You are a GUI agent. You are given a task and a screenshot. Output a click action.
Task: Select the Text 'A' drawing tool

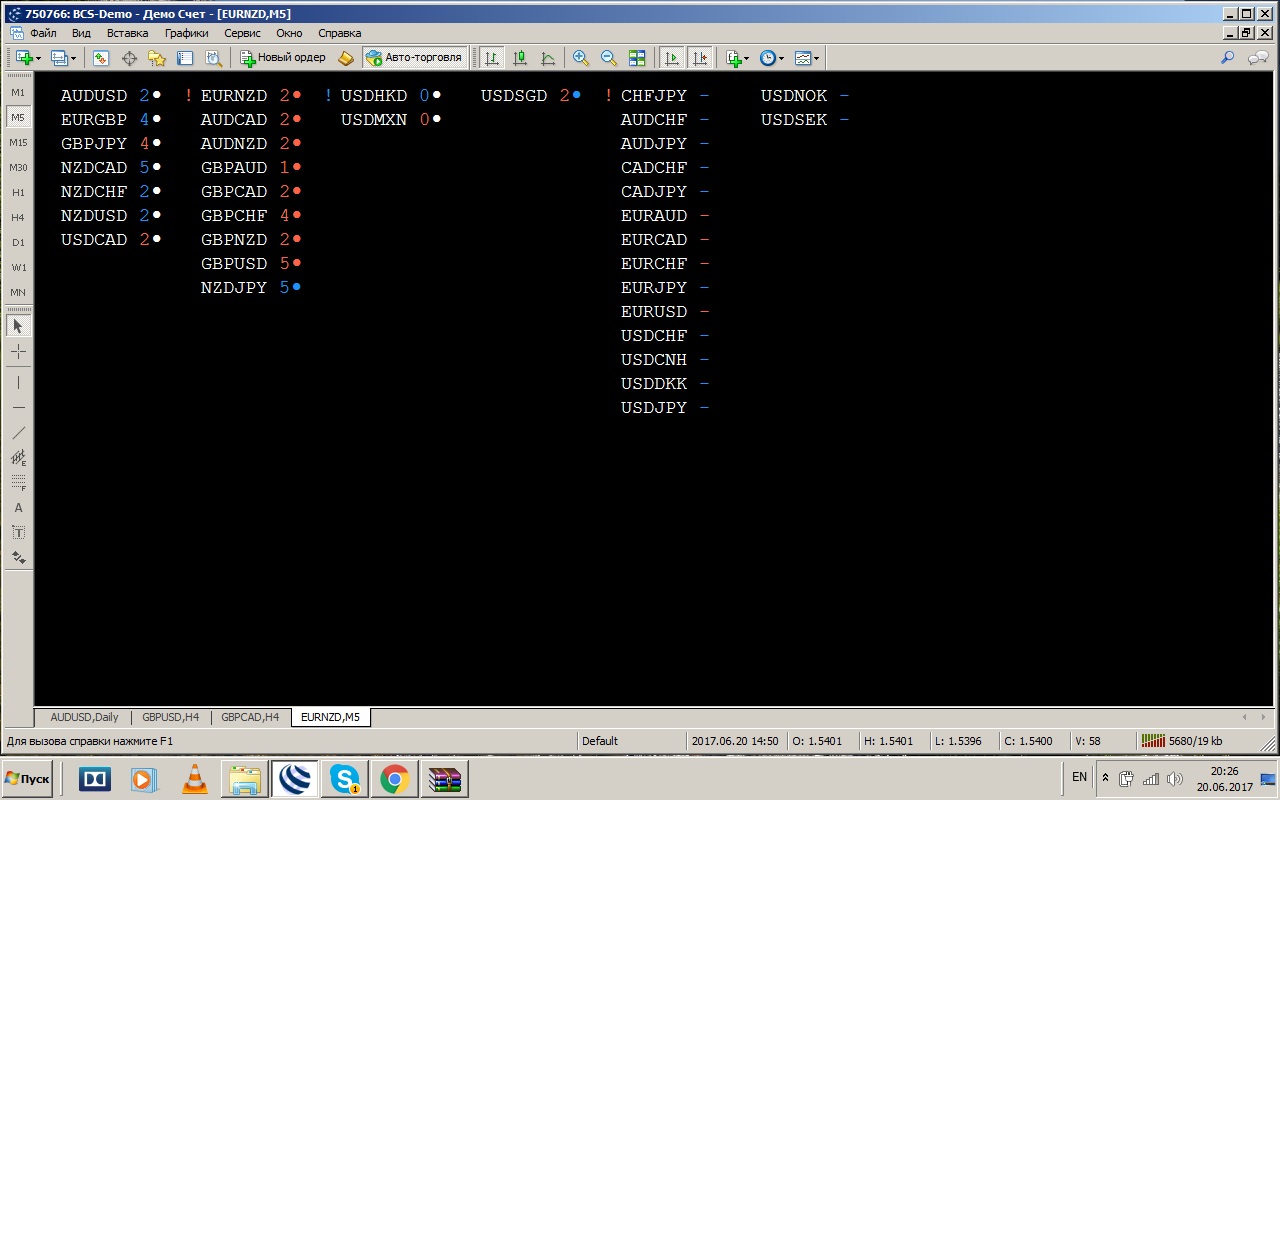click(18, 508)
